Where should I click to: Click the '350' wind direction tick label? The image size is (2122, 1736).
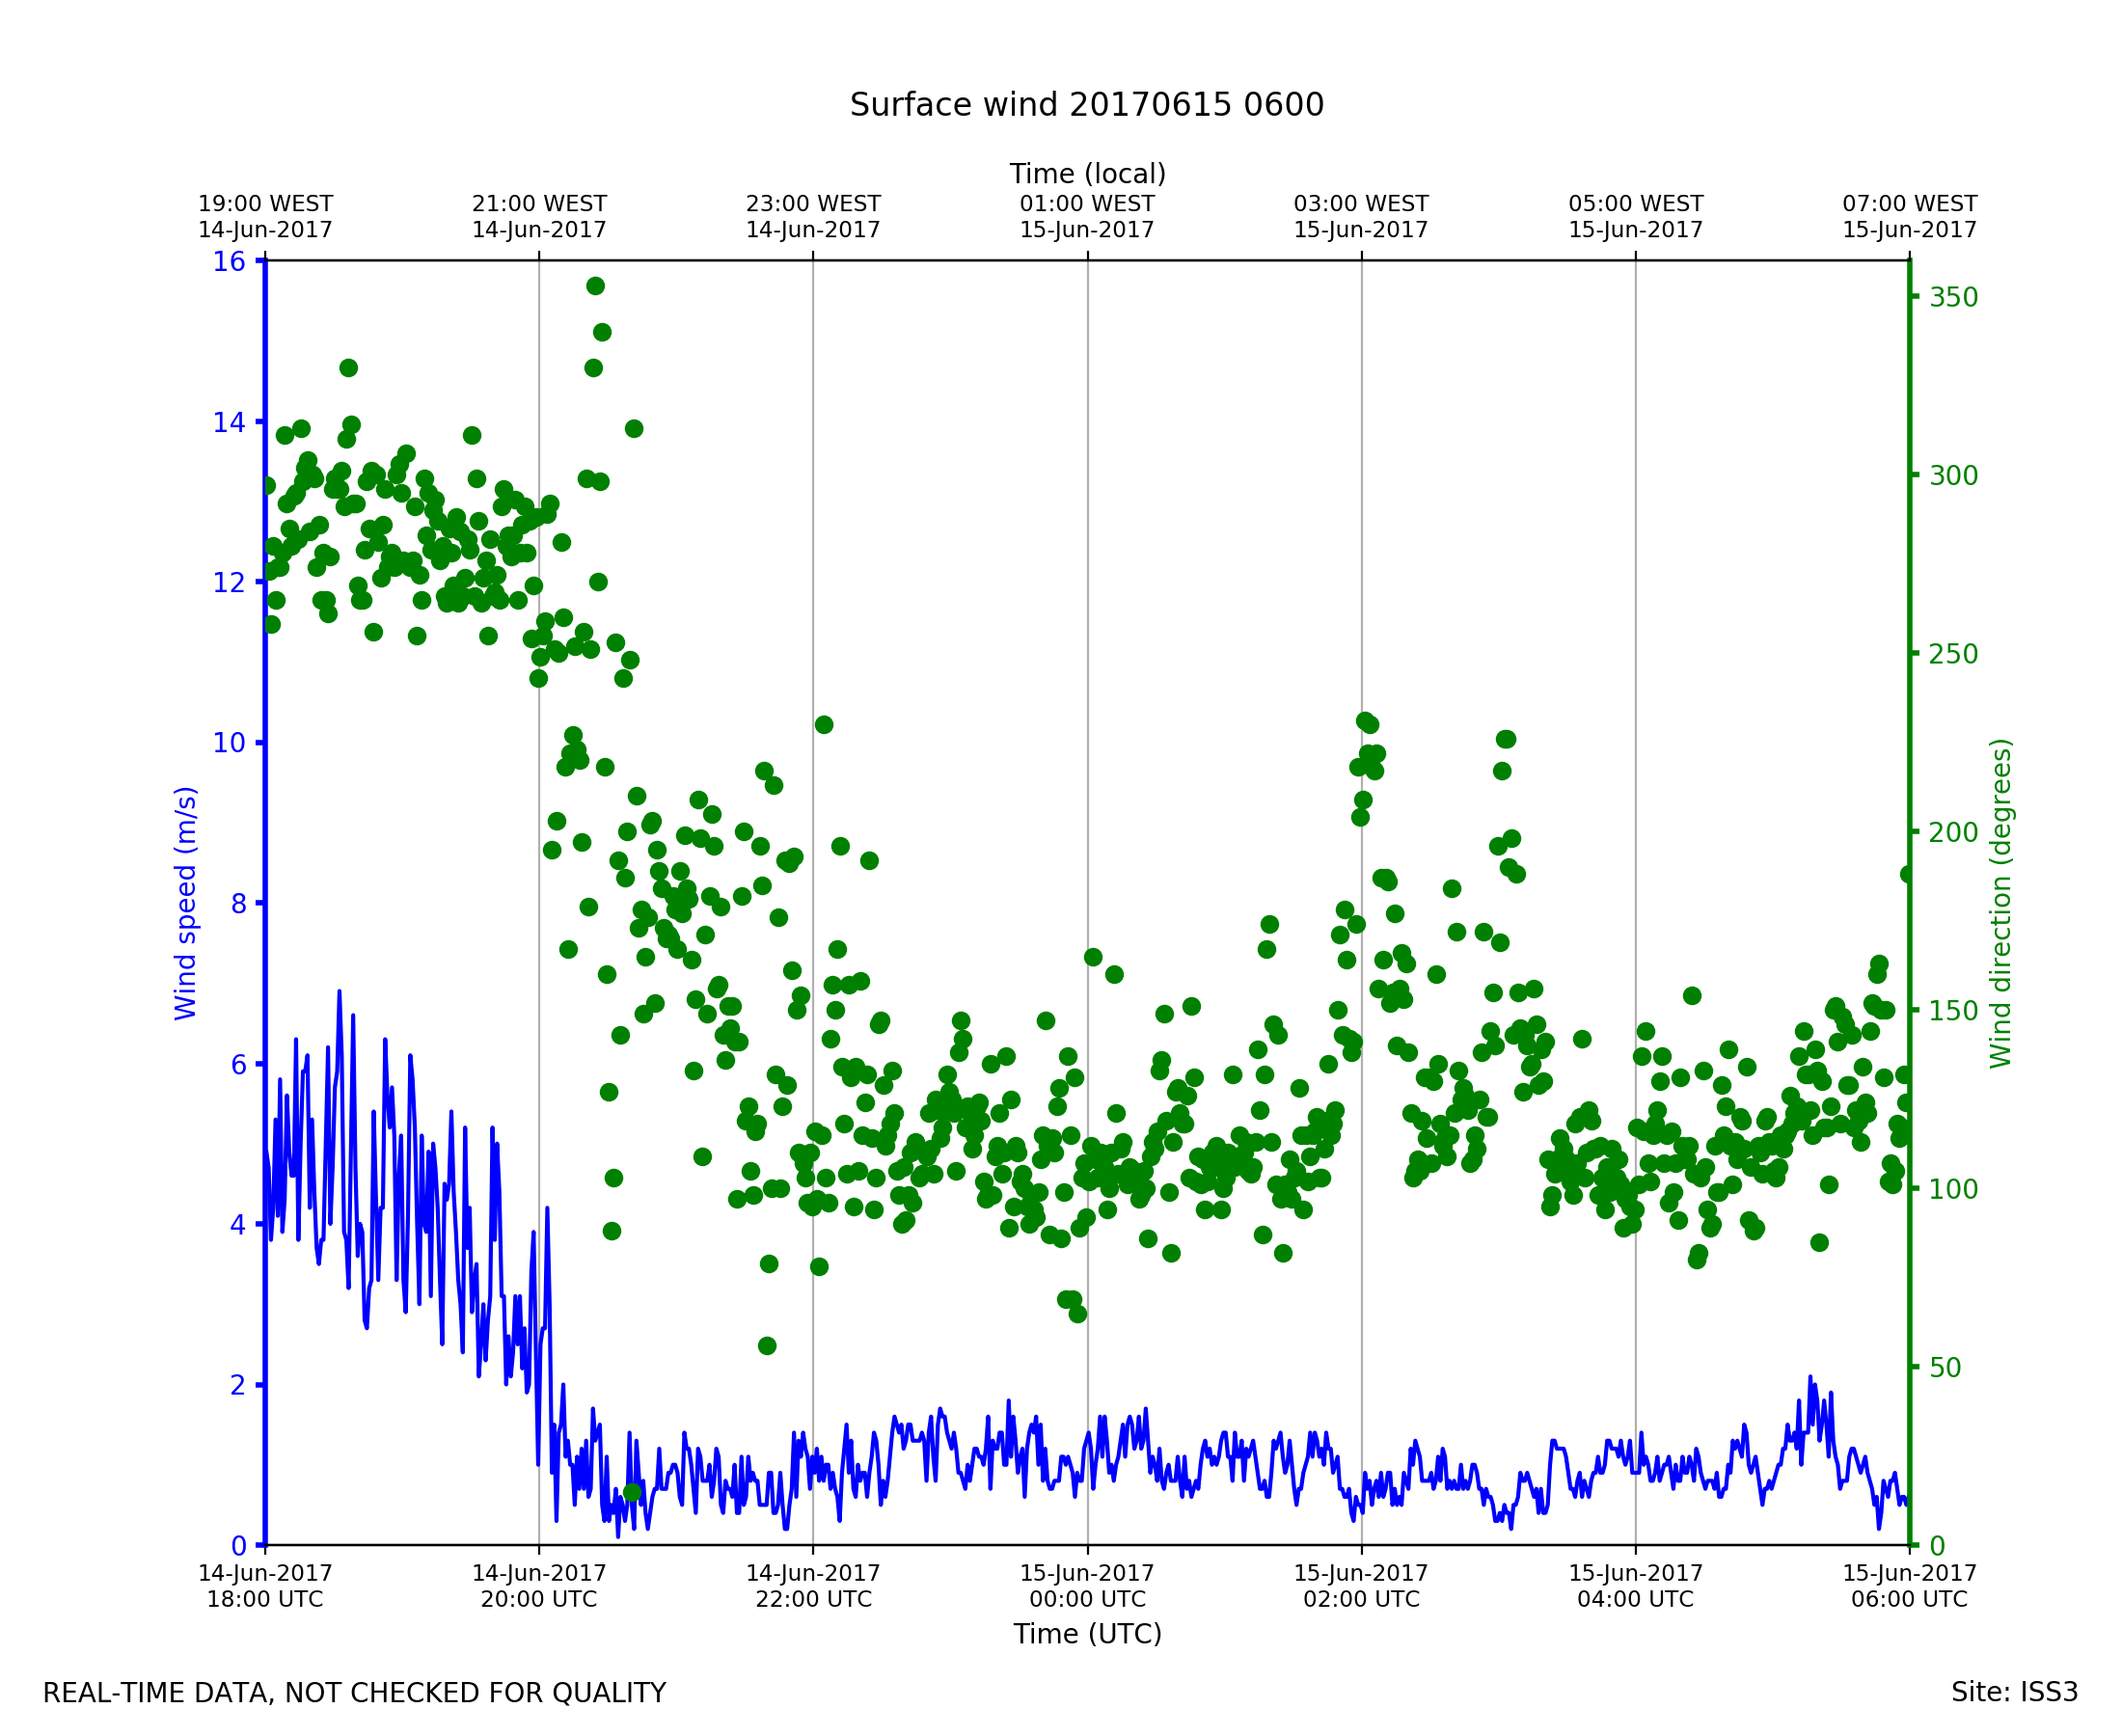click(x=1953, y=298)
